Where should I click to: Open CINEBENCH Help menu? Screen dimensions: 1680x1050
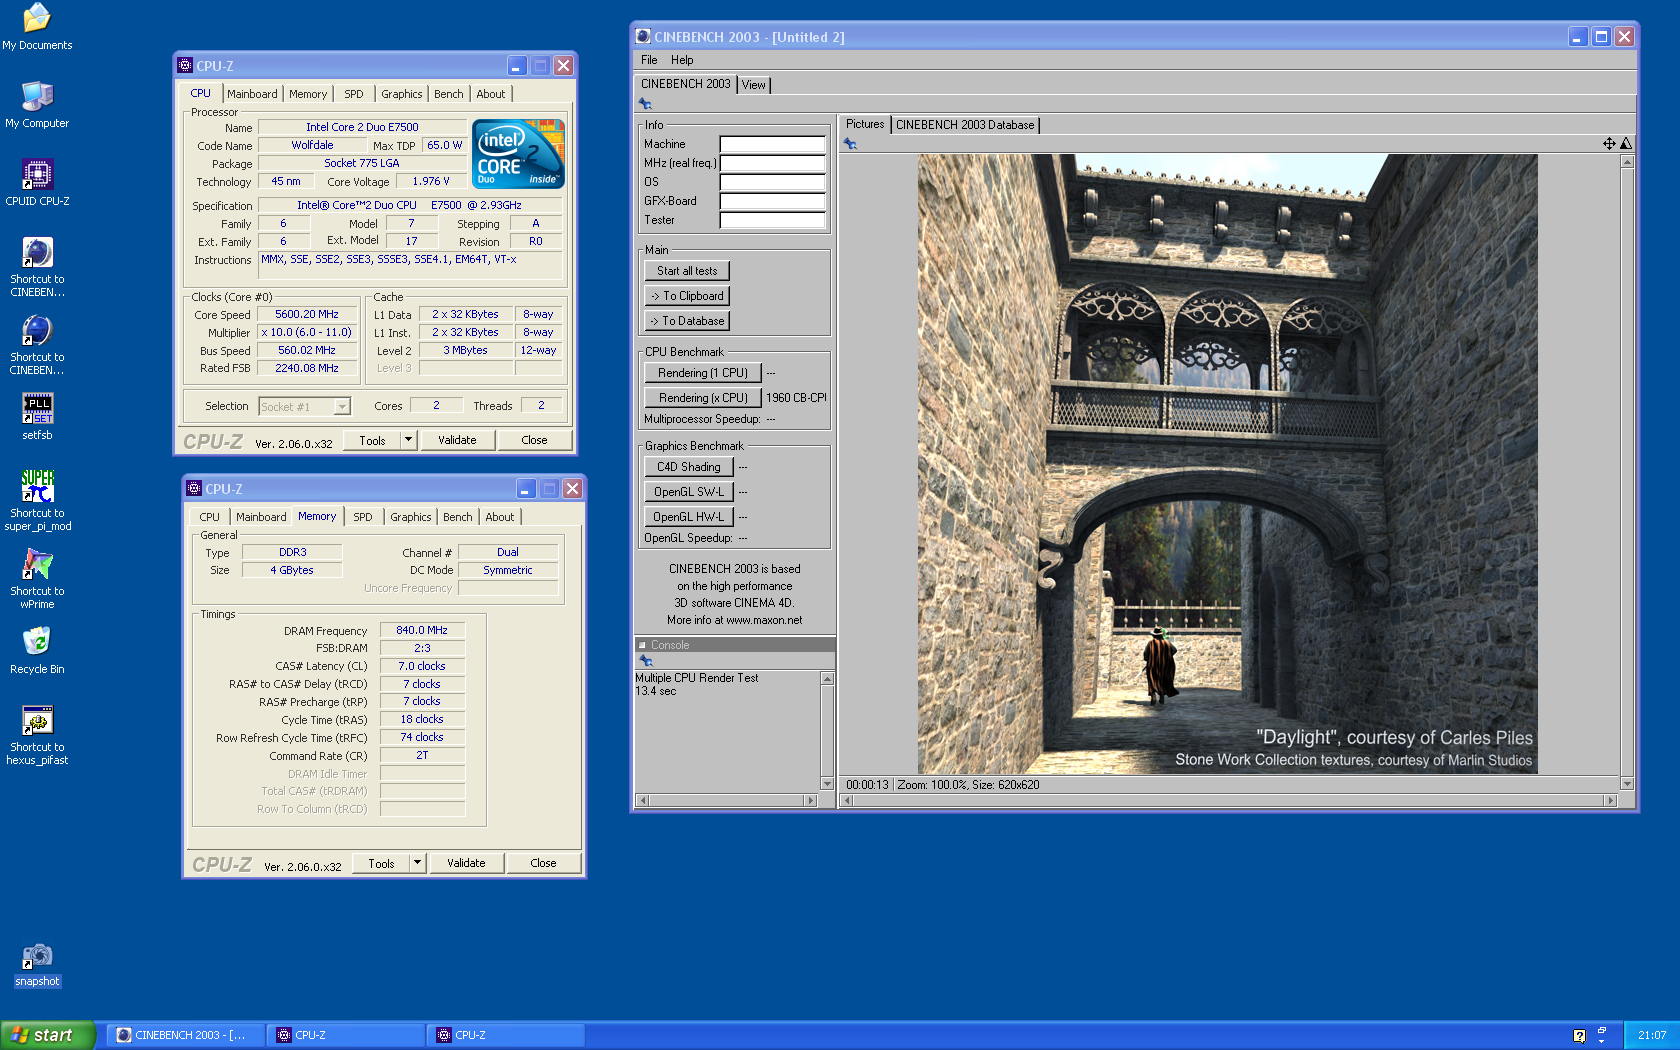point(682,60)
